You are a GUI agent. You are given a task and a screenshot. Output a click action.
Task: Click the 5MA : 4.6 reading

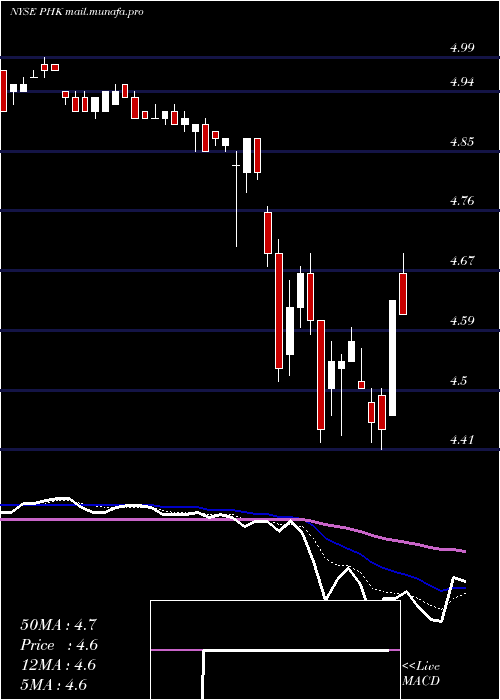pyautogui.click(x=54, y=685)
